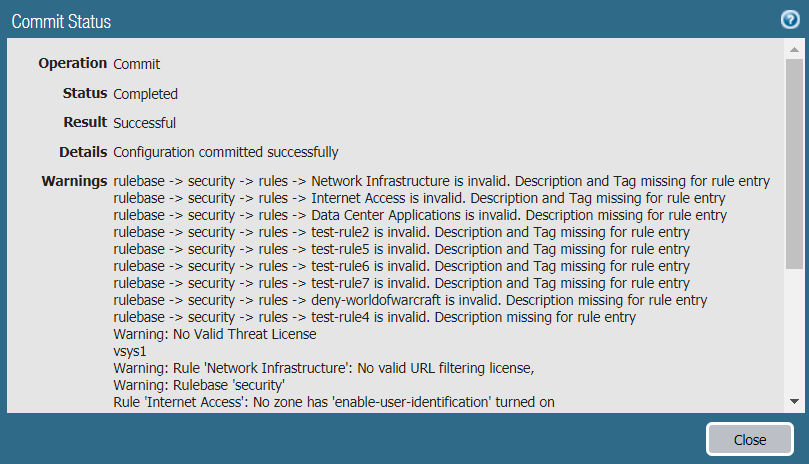
Task: Click the scroll up arrow
Action: [x=793, y=50]
